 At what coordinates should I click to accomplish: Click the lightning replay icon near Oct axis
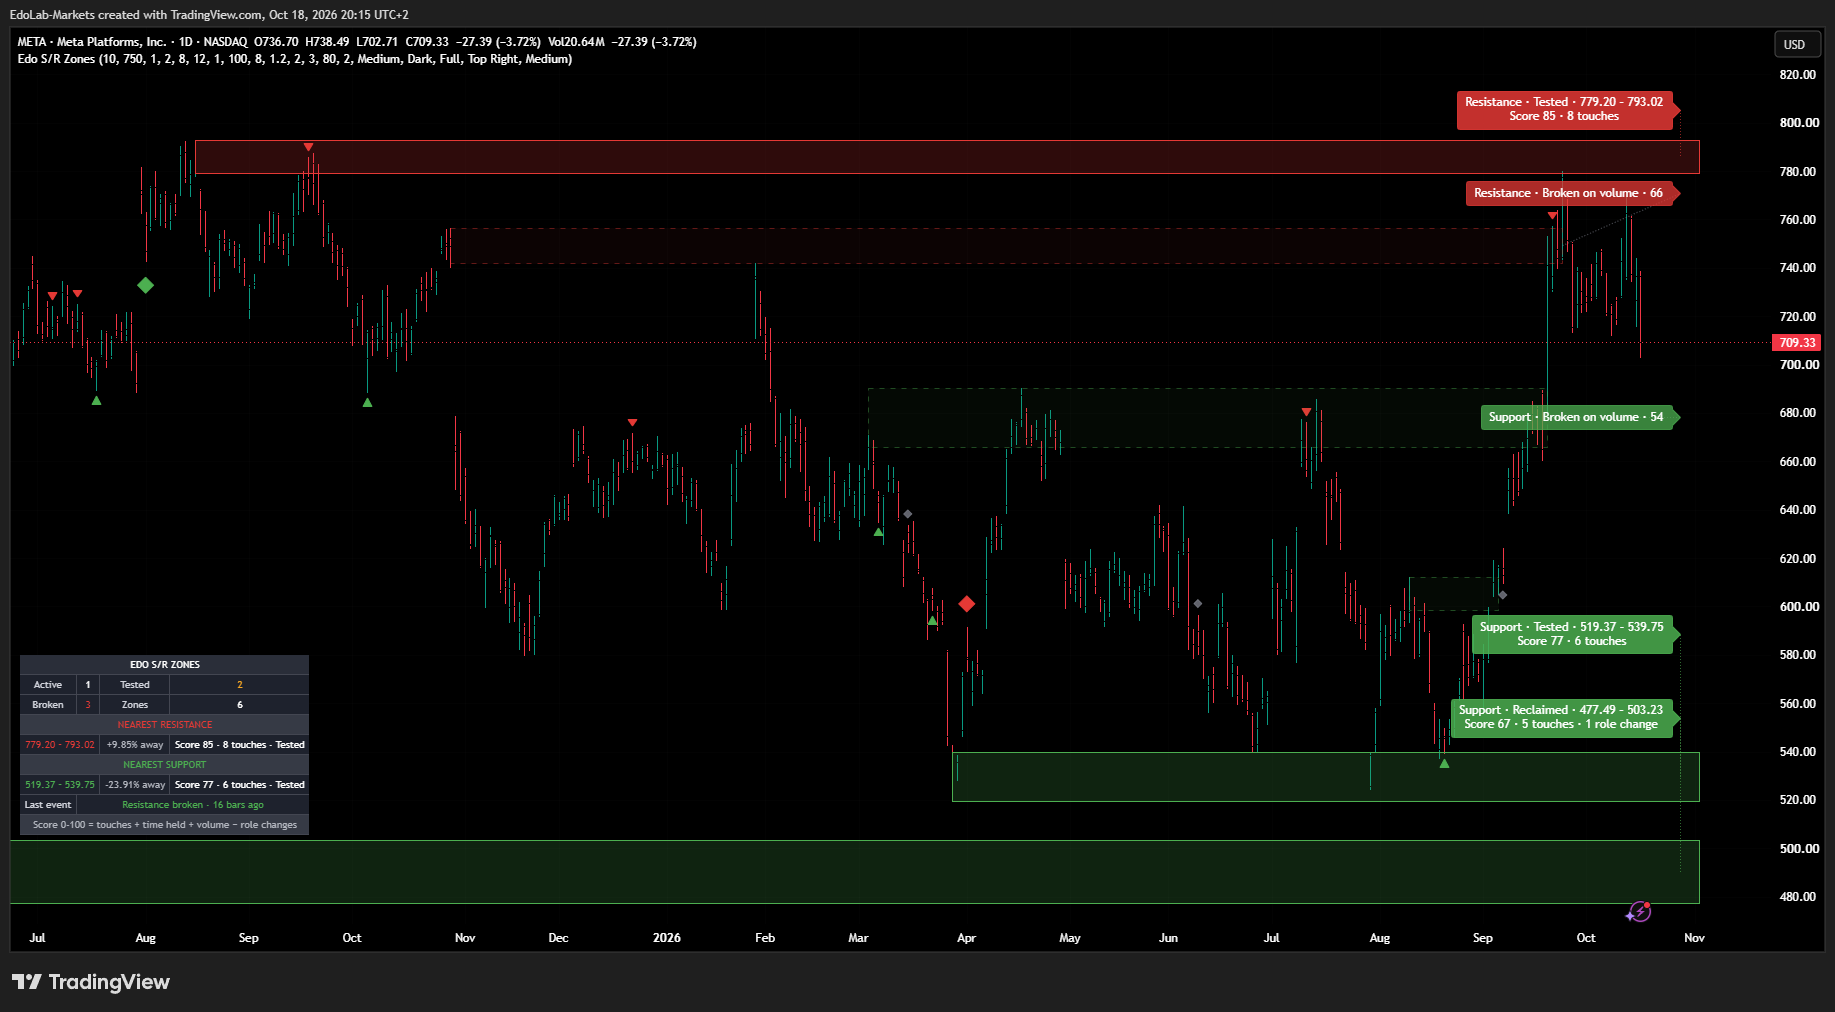click(x=1638, y=911)
